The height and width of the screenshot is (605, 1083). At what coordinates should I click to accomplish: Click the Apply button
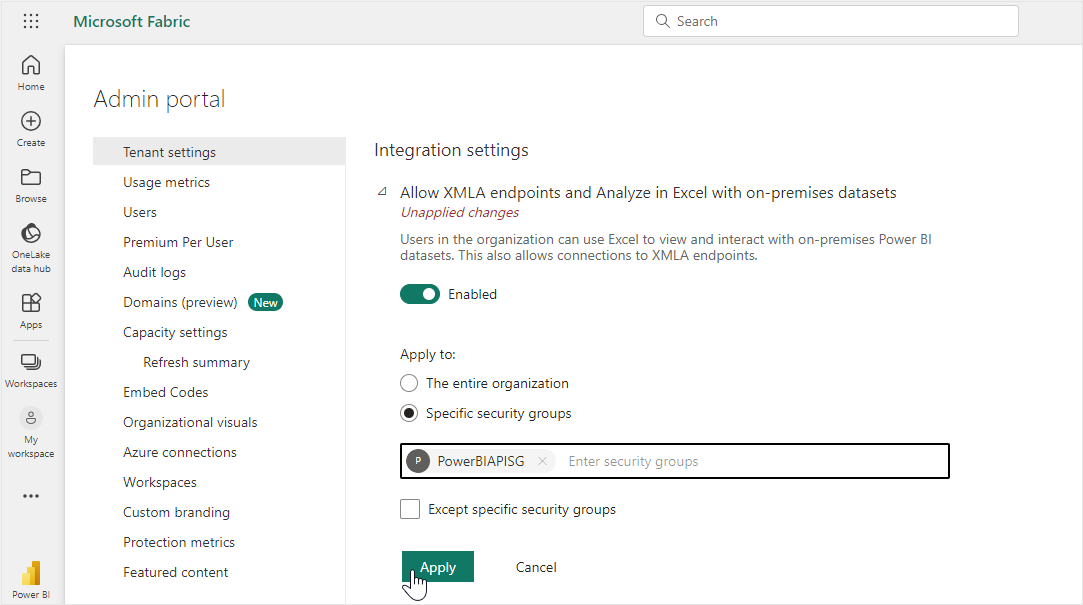[x=438, y=567]
